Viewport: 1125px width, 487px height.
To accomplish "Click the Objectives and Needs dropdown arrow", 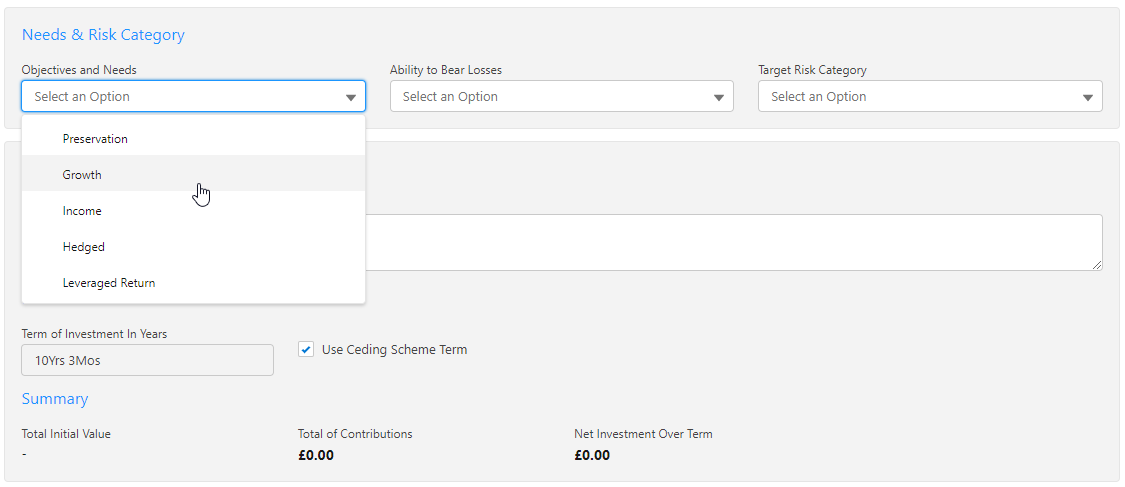I will (351, 97).
